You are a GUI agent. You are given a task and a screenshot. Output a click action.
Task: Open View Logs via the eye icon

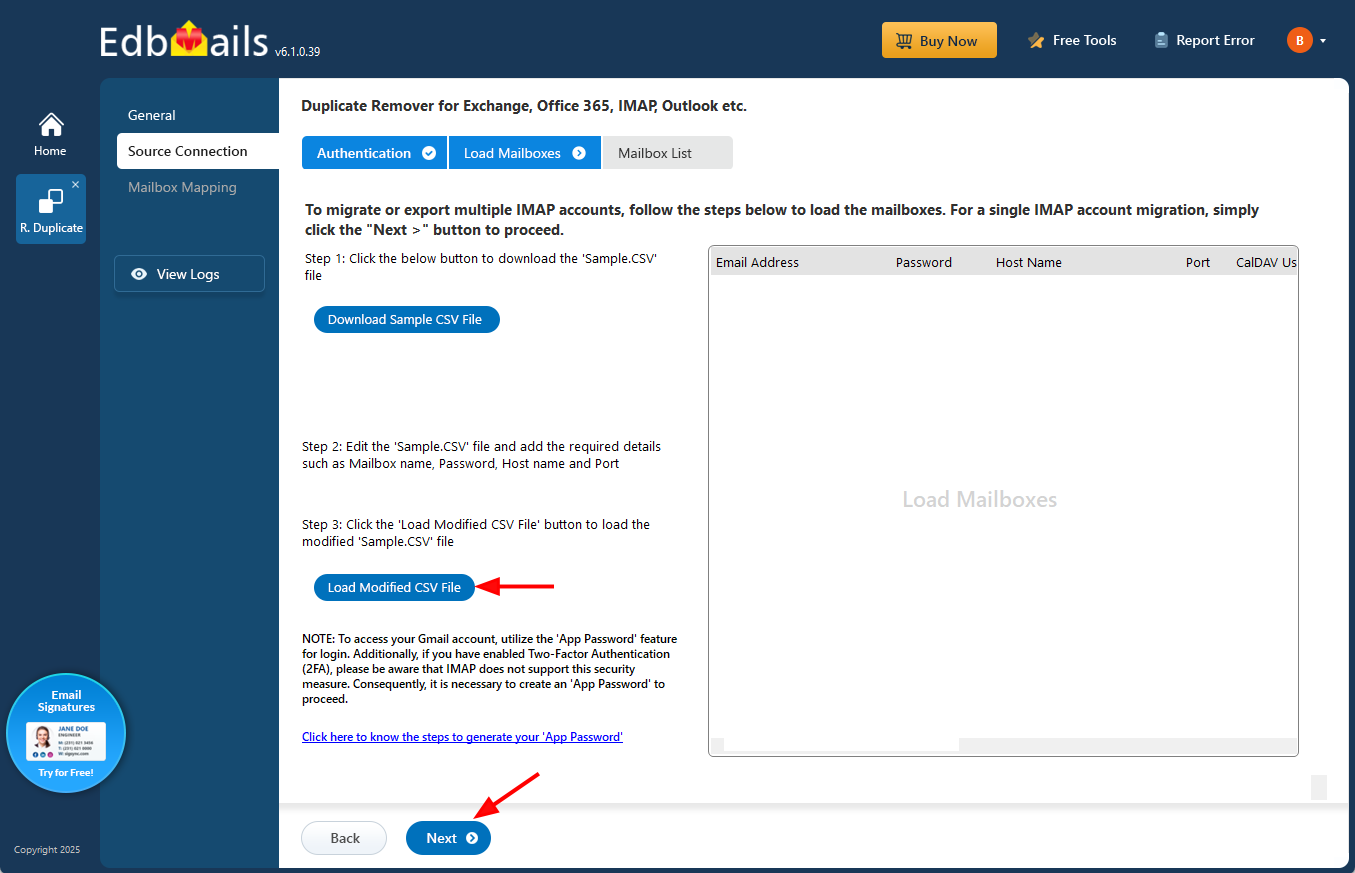[x=139, y=273]
